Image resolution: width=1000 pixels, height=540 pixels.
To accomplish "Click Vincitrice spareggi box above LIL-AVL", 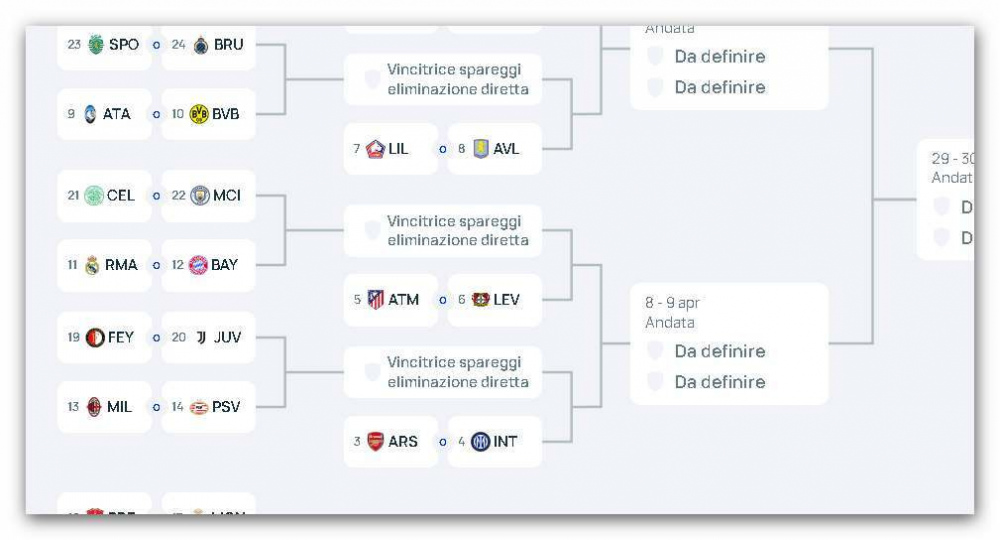I will coord(443,80).
